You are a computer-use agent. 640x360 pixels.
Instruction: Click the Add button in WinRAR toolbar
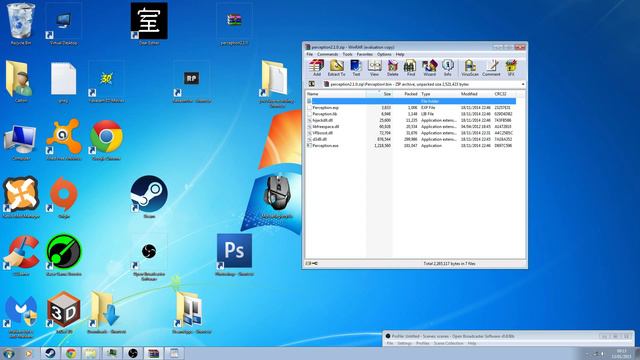(316, 68)
